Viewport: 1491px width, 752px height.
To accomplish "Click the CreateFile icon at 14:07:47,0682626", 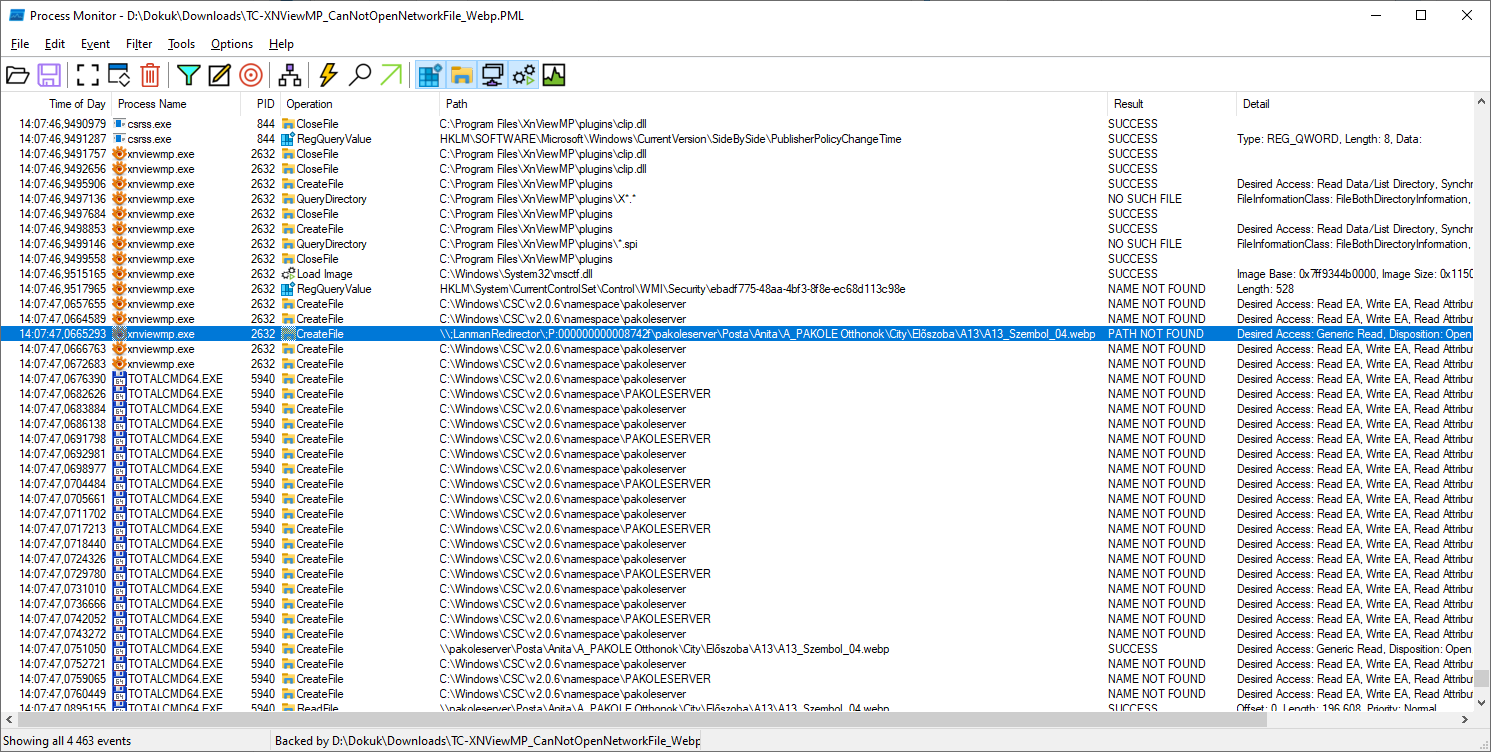I will [x=288, y=394].
